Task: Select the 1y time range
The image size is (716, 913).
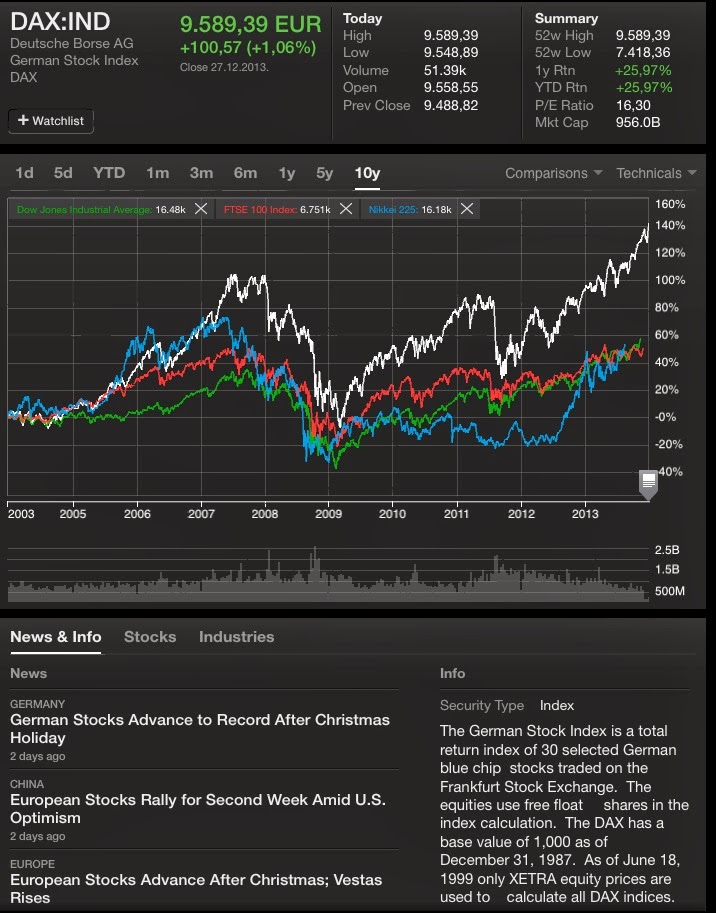Action: (x=287, y=173)
